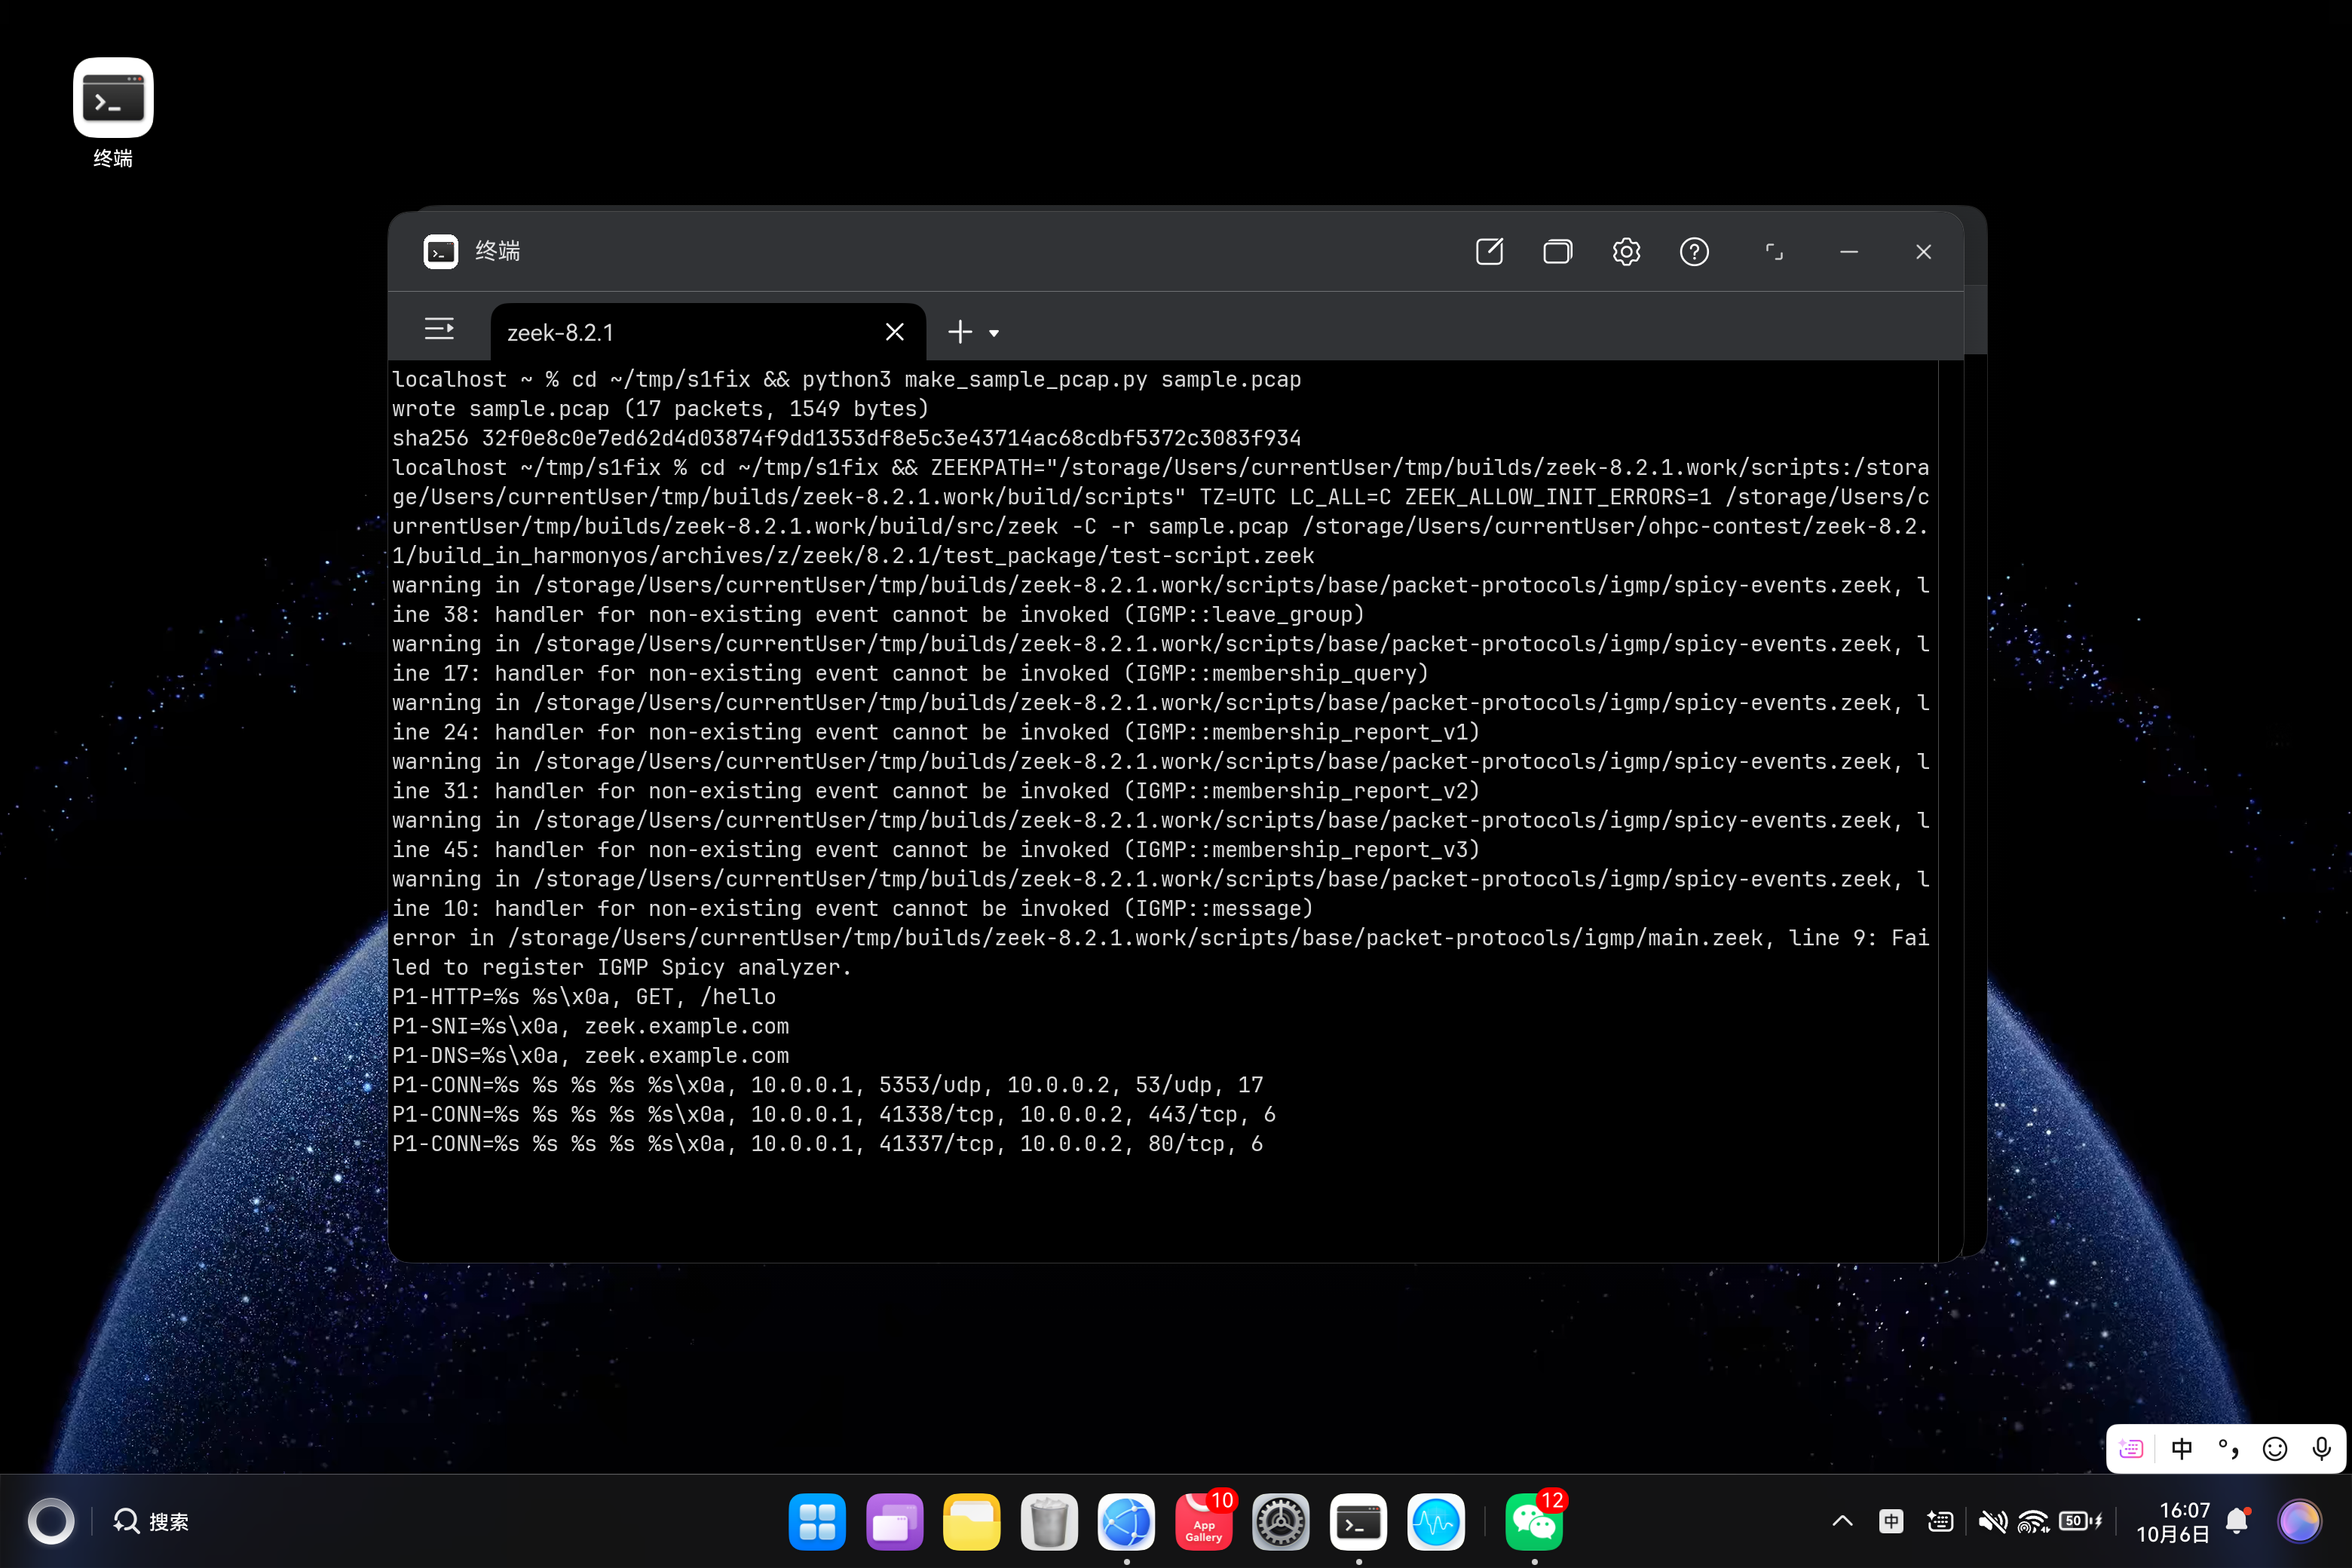Expand the hidden tray icons chevron

(x=1842, y=1521)
